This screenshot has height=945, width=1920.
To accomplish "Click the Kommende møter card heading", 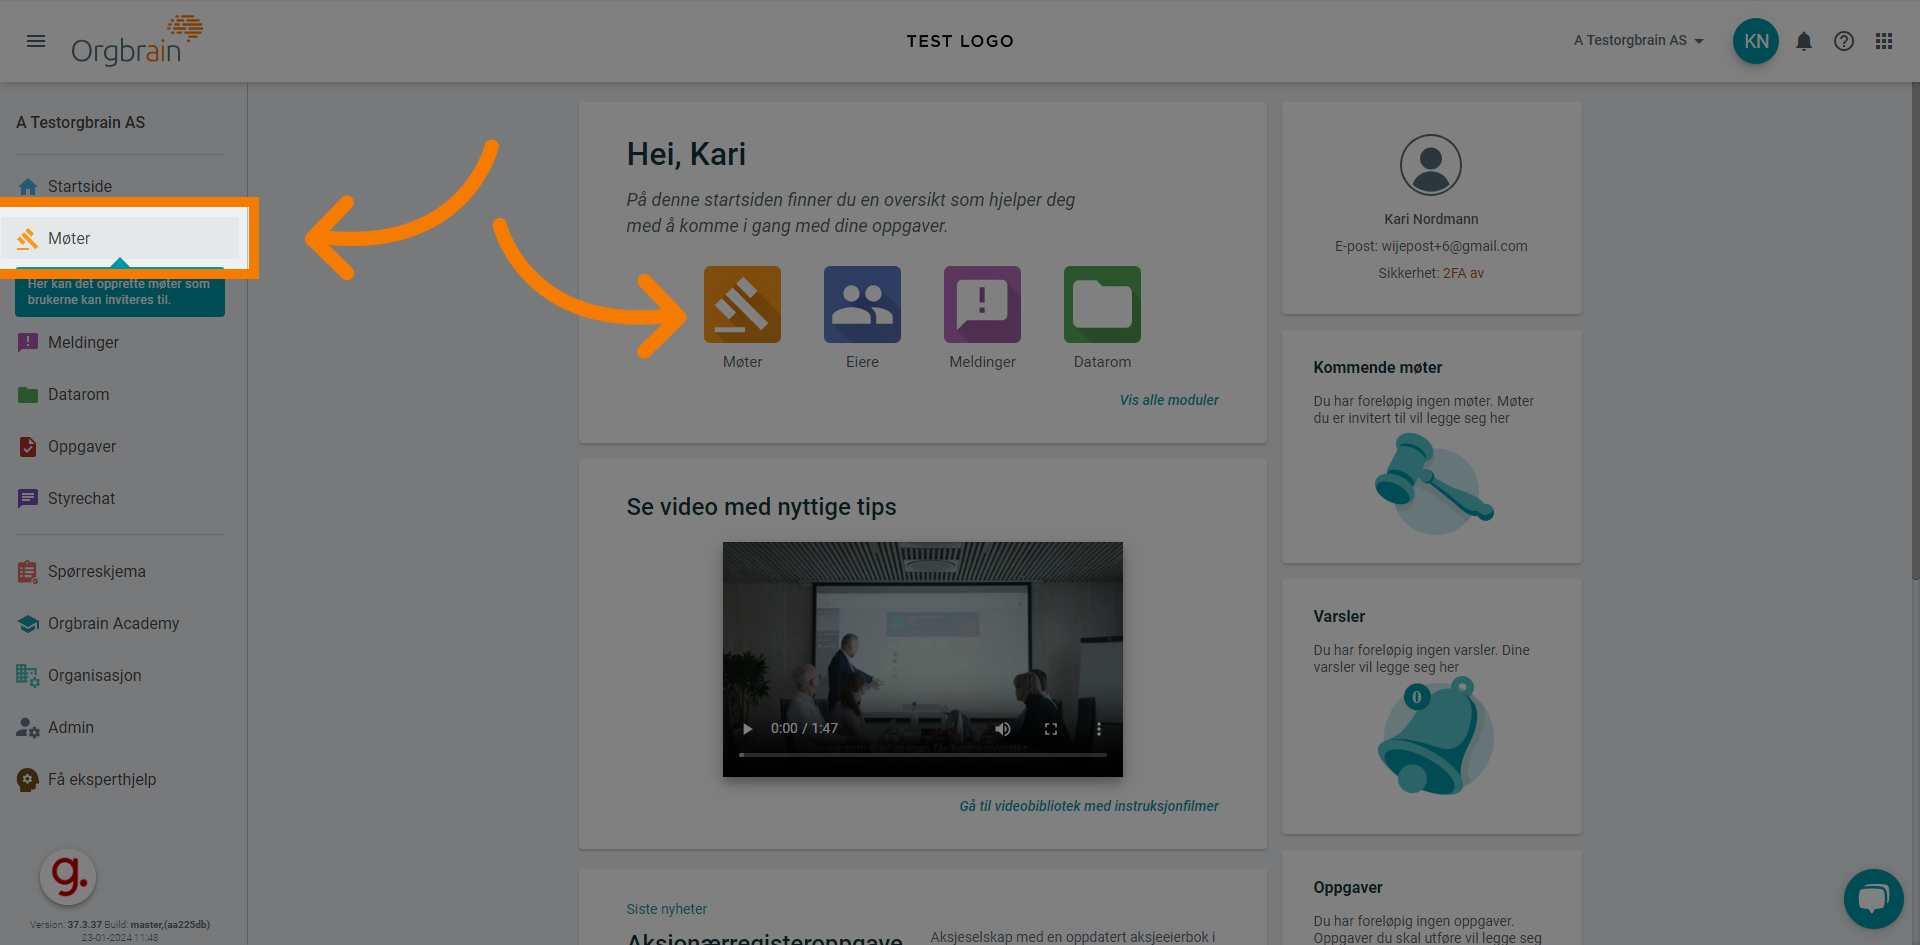I will [x=1377, y=368].
